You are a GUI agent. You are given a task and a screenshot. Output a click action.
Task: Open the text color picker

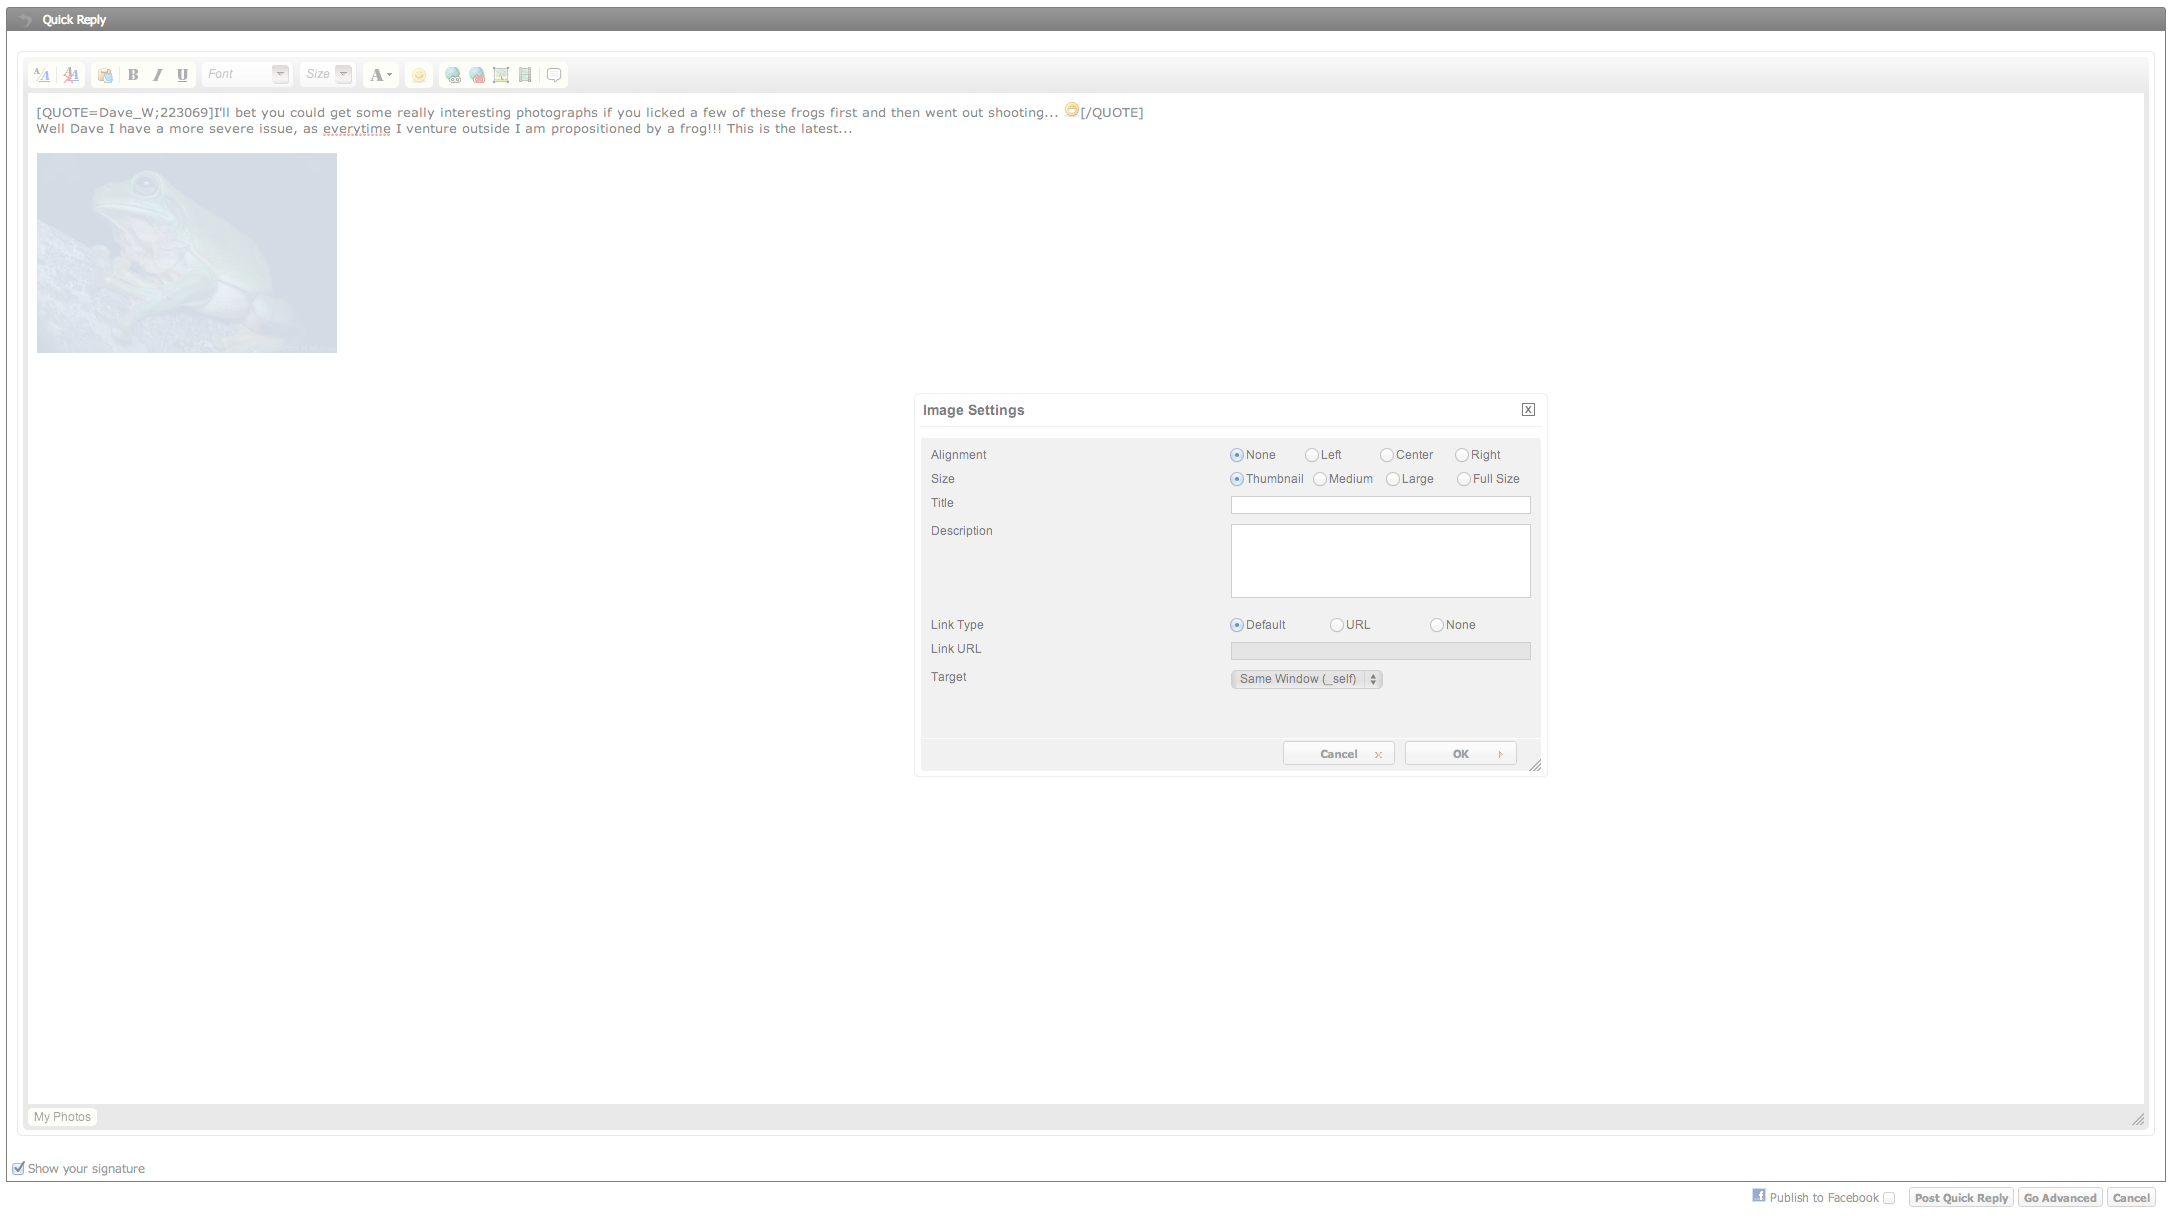381,75
